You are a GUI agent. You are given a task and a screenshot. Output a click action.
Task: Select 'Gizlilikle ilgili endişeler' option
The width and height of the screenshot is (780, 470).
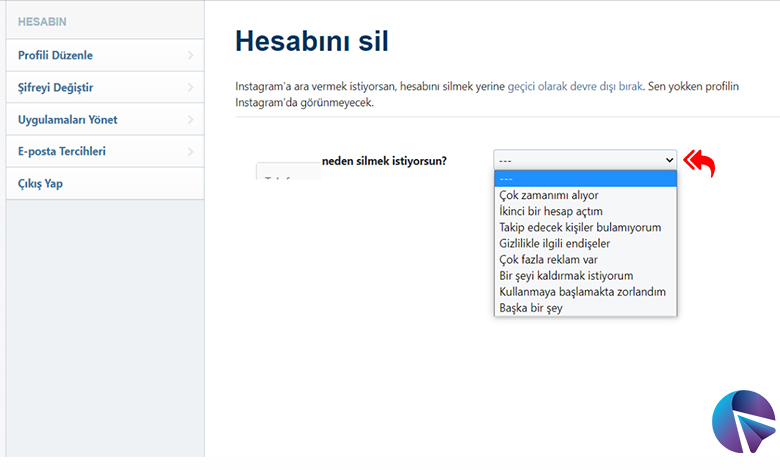(554, 244)
